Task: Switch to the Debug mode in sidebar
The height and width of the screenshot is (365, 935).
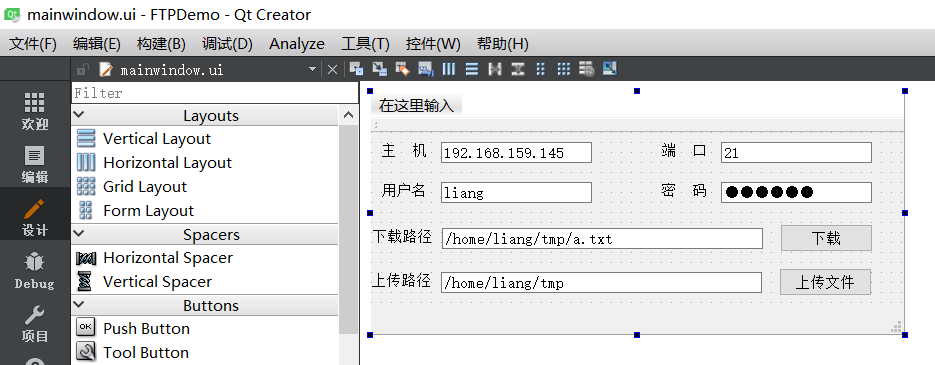Action: (35, 270)
